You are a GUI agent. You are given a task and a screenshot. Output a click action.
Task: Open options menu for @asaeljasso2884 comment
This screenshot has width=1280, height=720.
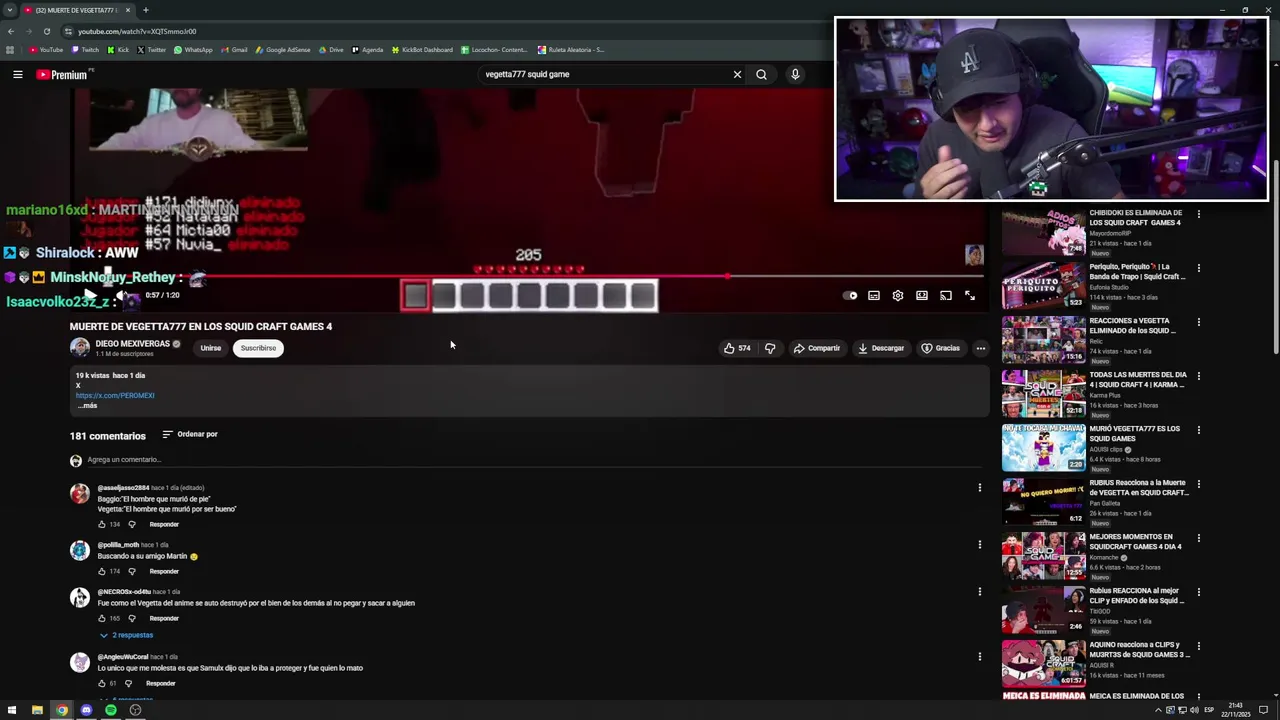[x=980, y=488]
